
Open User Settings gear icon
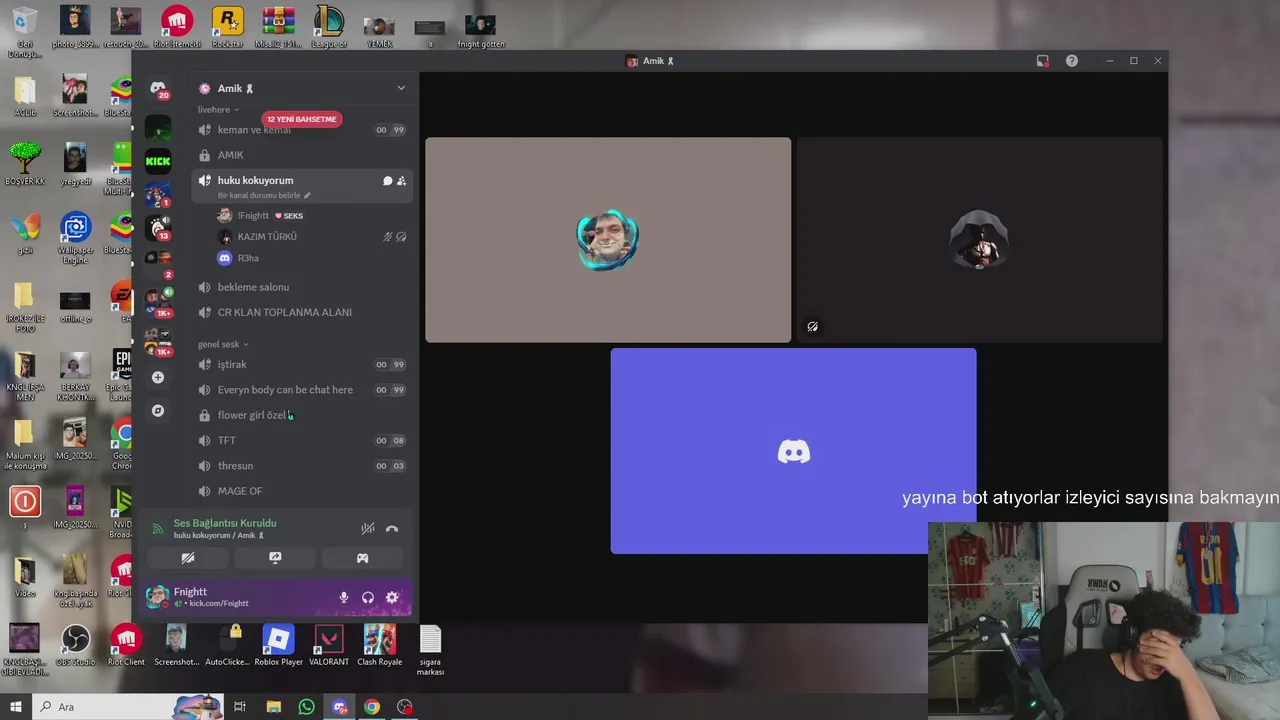pos(392,597)
